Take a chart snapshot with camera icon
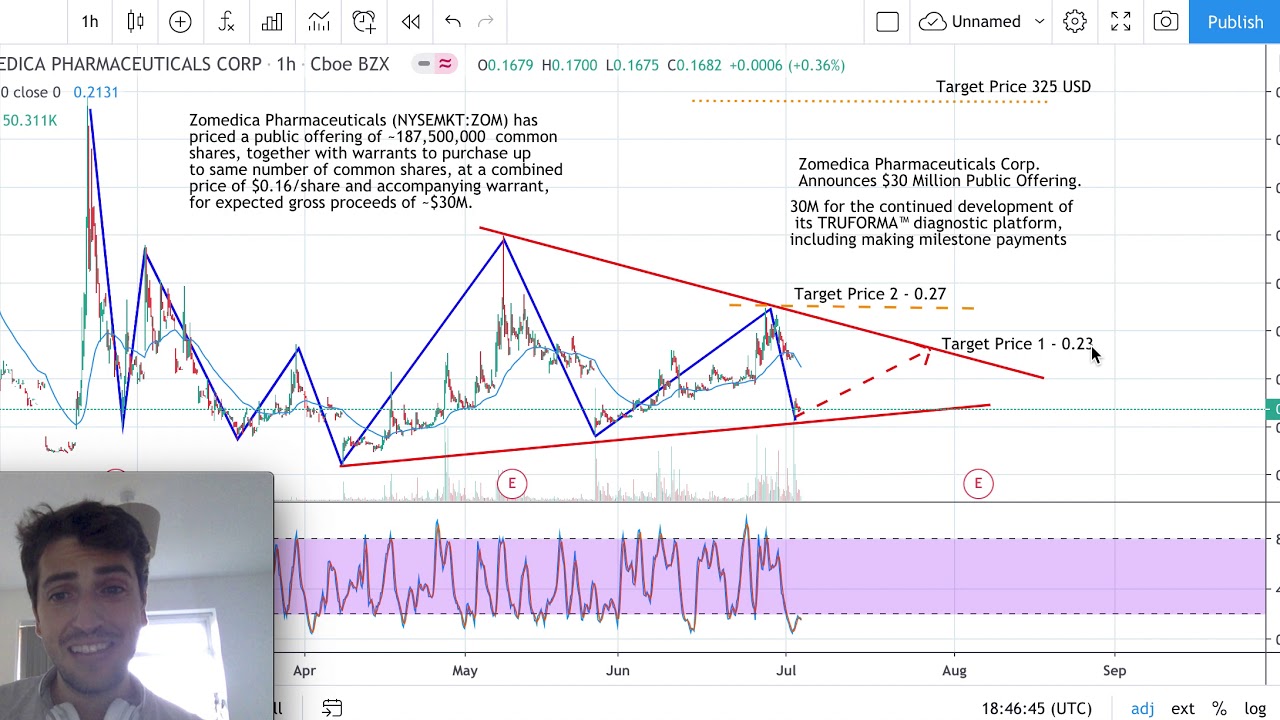The width and height of the screenshot is (1280, 720). coord(1166,21)
